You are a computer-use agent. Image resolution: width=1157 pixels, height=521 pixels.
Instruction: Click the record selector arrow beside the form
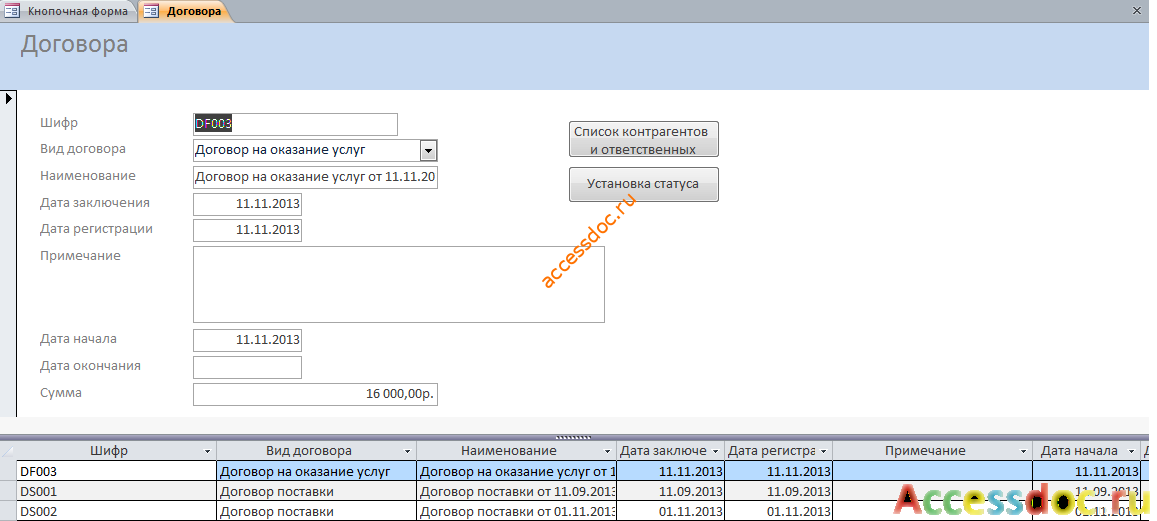[8, 98]
